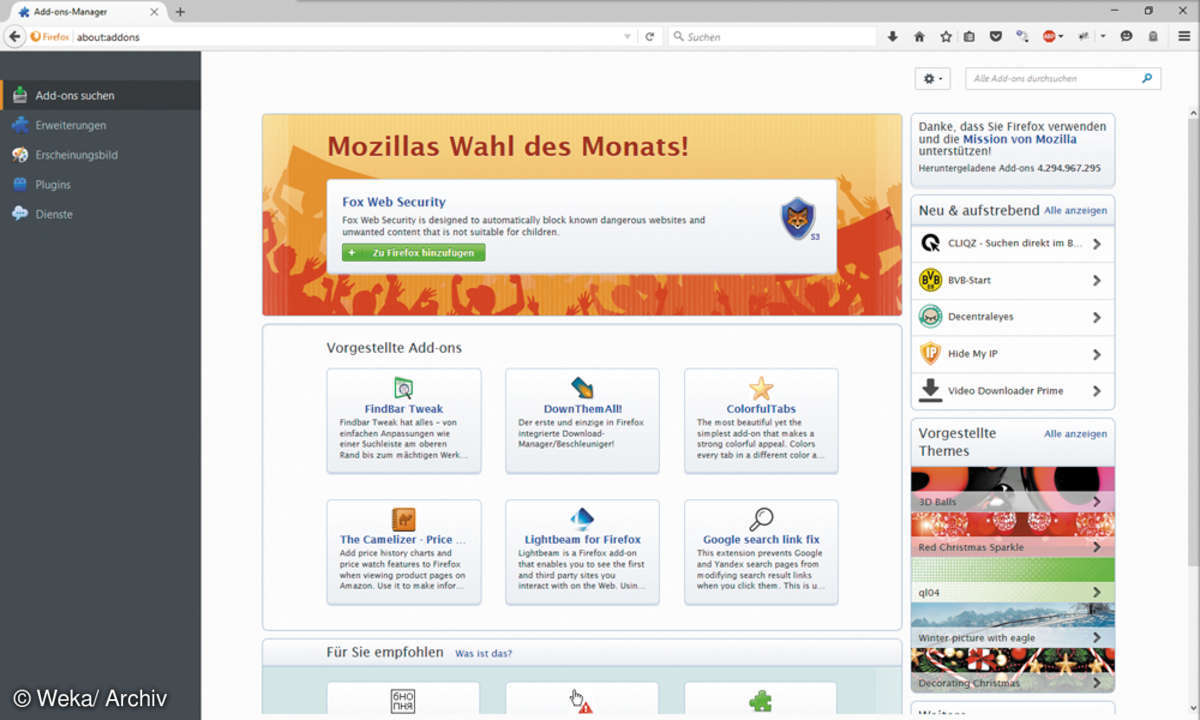Viewport: 1200px width, 720px height.
Task: Click 'Alle anzeigen' beside Vorgestellte Themes
Action: tap(1075, 434)
